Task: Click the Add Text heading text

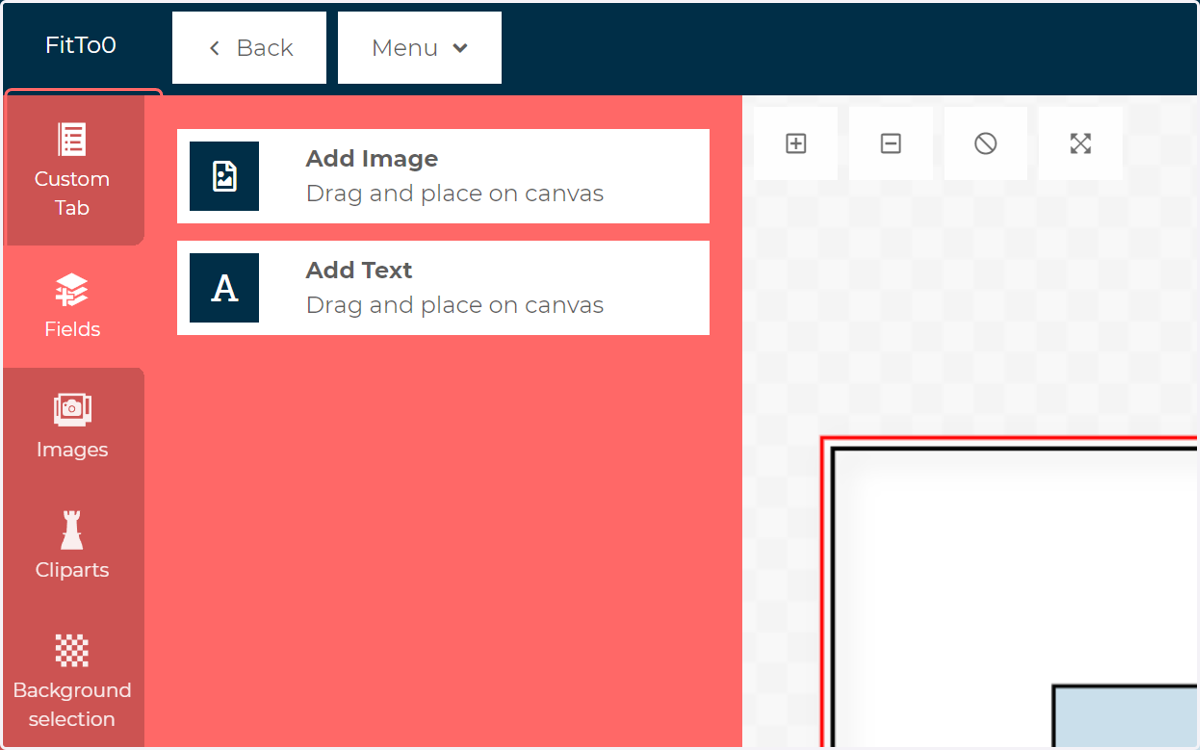Action: (x=359, y=270)
